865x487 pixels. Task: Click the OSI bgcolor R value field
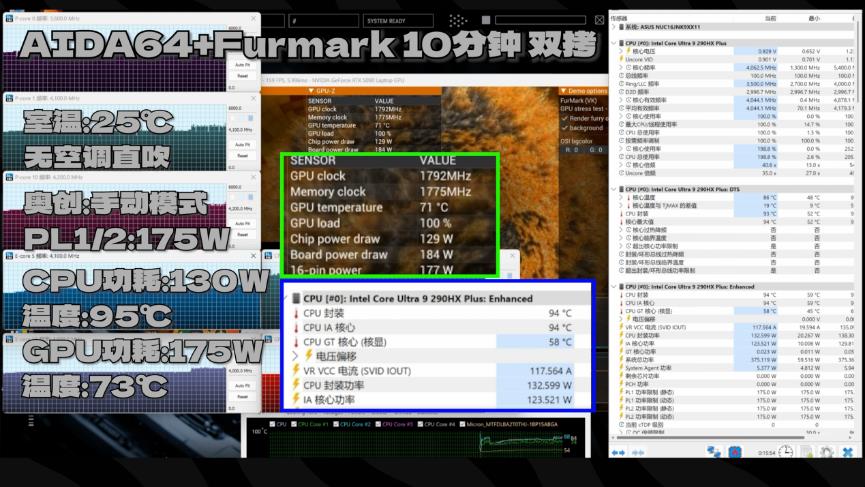pyautogui.click(x=572, y=149)
